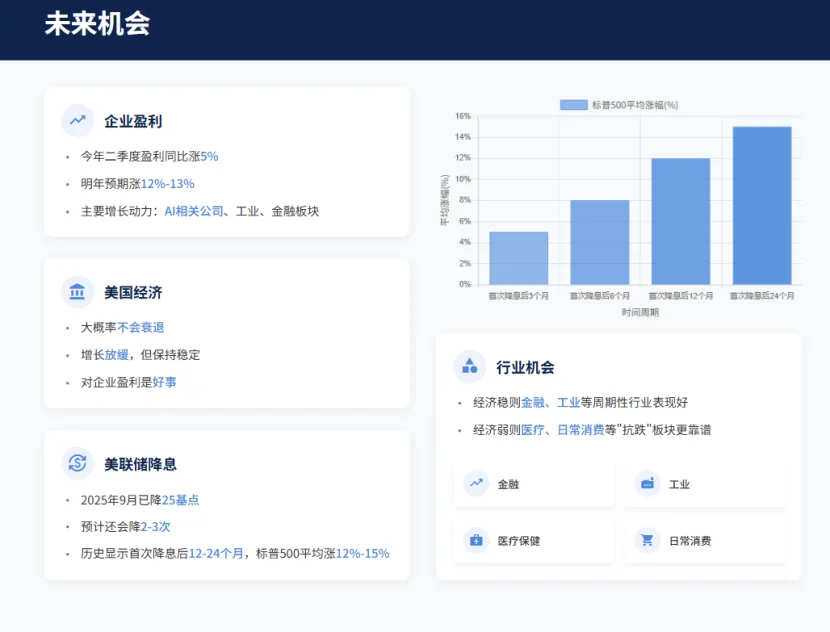The height and width of the screenshot is (632, 830).
Task: Click the shapes icon beside 行业机会
Action: pyautogui.click(x=469, y=367)
